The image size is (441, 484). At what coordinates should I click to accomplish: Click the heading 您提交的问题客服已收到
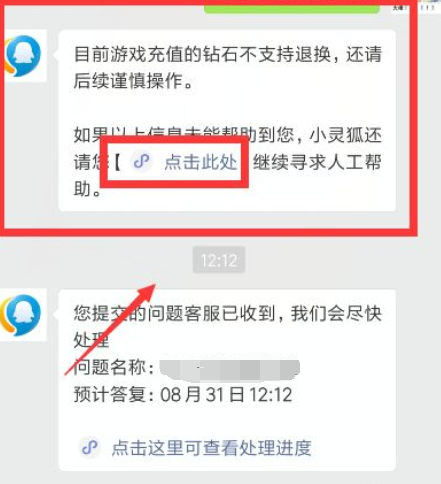[x=174, y=313]
